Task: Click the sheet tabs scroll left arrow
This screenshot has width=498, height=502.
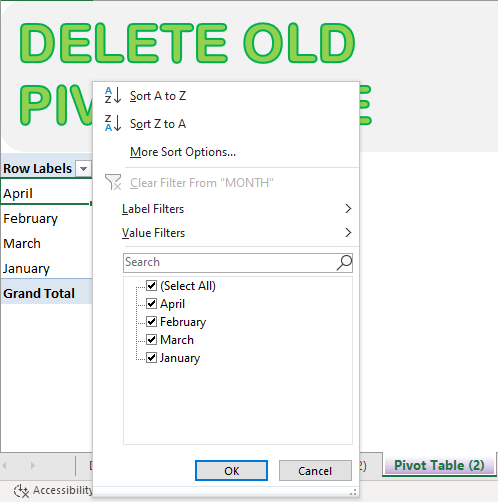Action: [4, 465]
